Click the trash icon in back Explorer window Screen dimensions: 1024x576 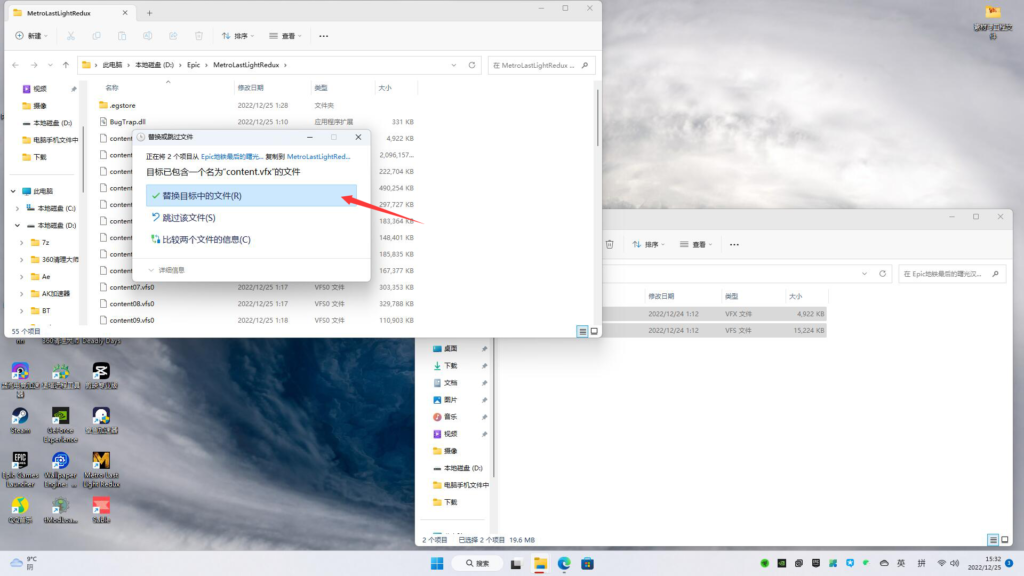coord(609,244)
